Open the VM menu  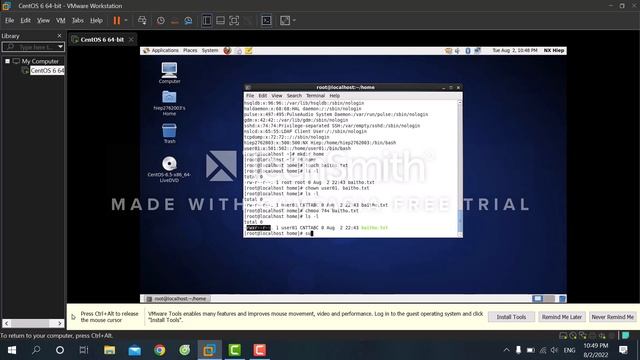tap(60, 20)
